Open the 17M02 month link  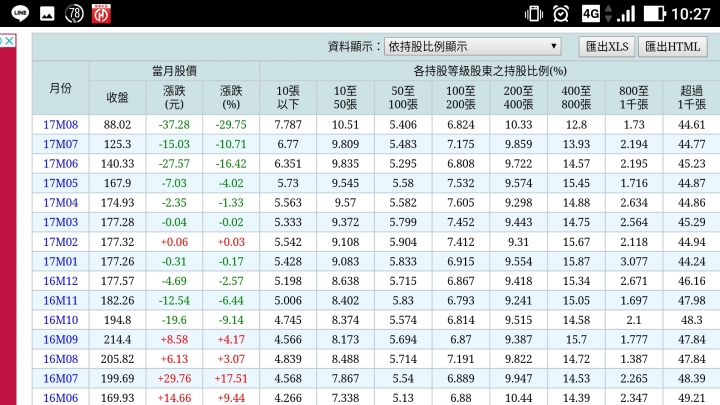[61, 242]
